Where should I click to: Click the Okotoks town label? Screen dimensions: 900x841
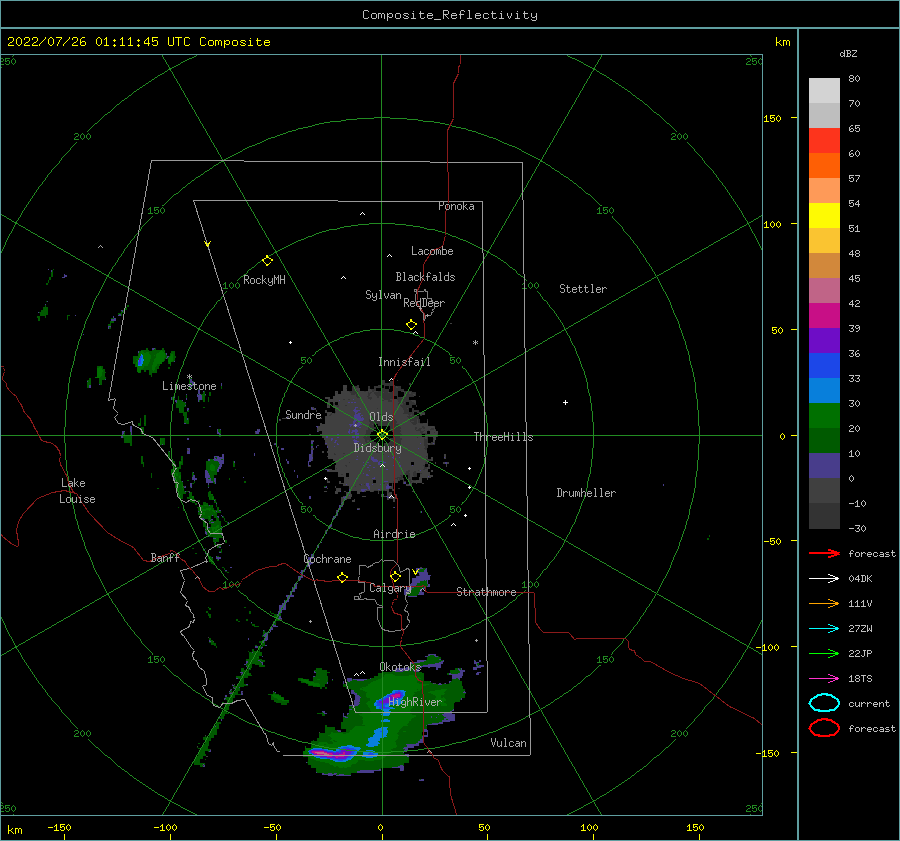tap(400, 667)
